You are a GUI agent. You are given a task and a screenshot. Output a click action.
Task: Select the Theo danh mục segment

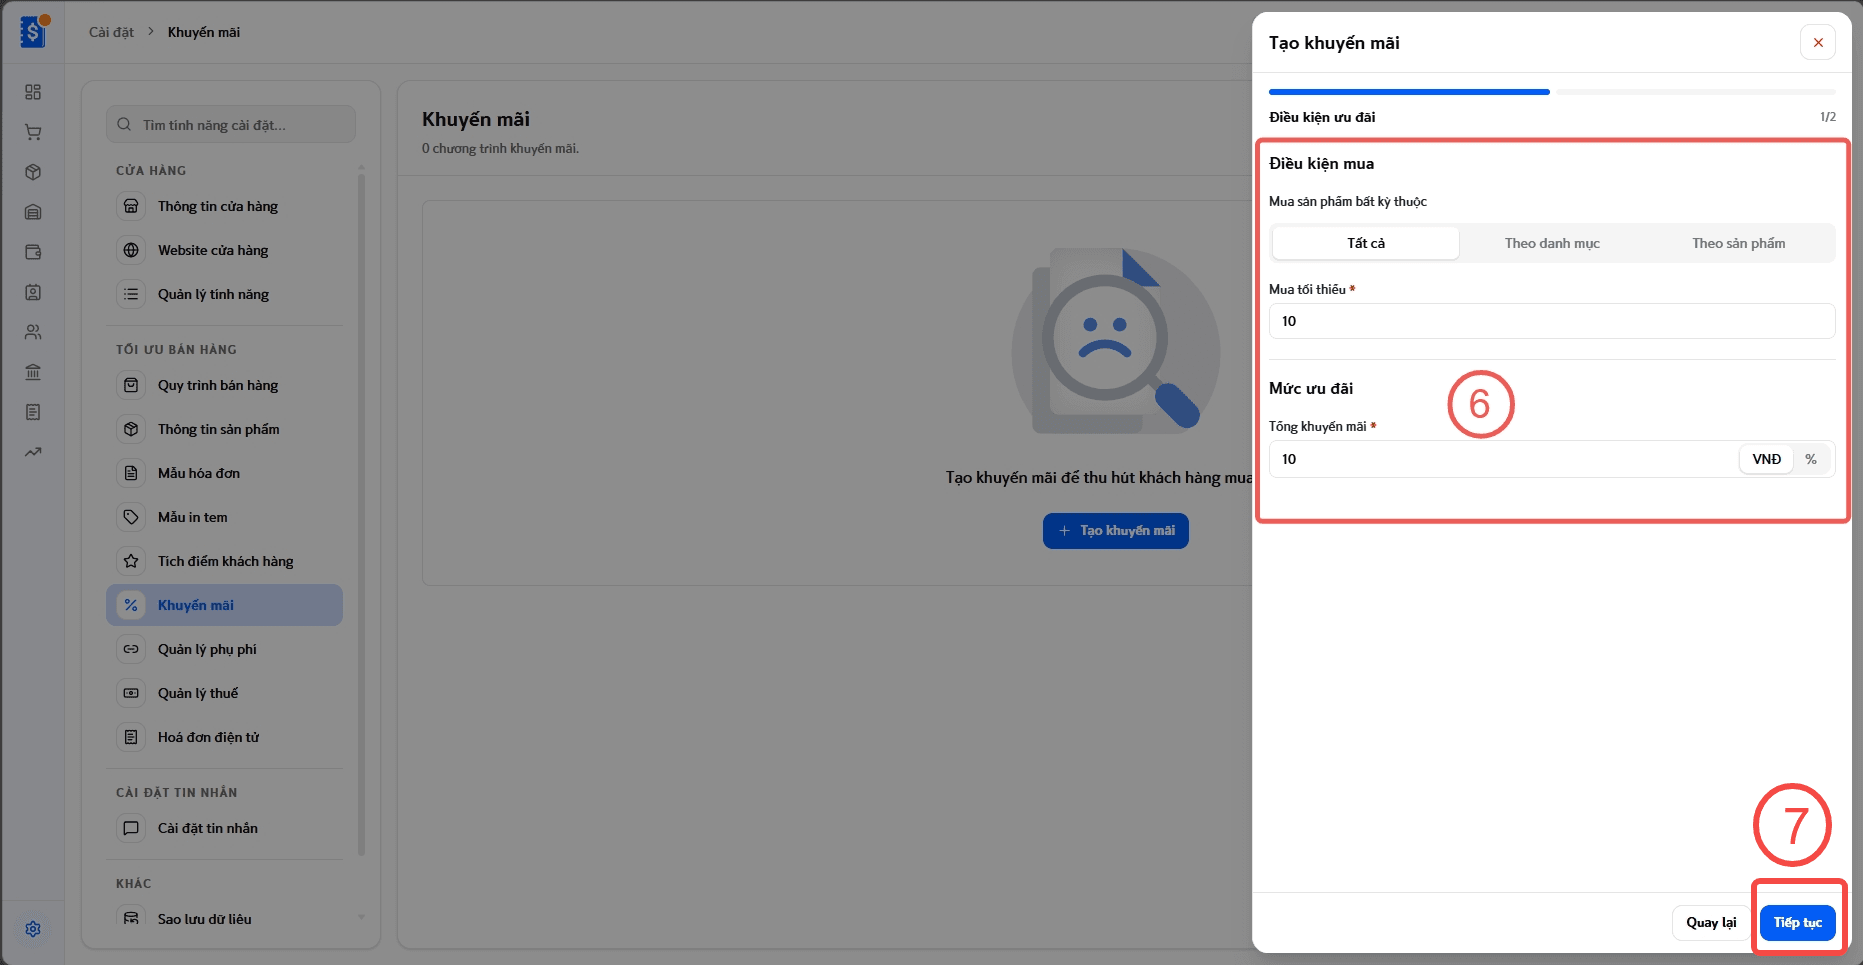point(1552,243)
